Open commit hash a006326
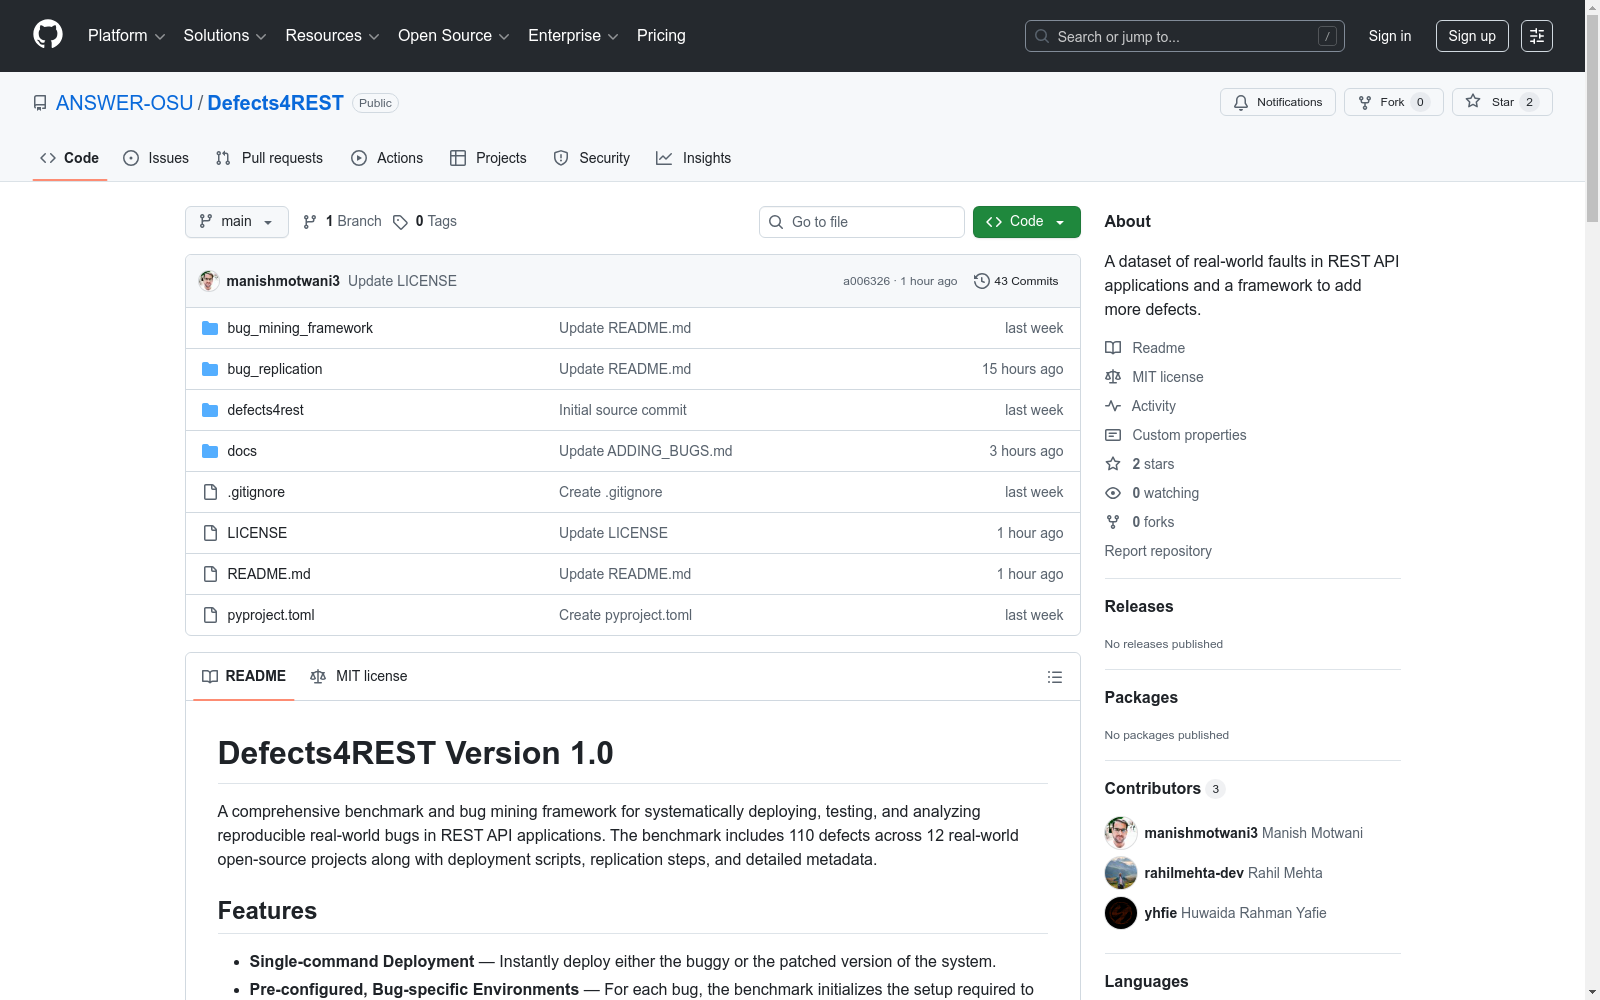The image size is (1600, 1000). click(866, 281)
